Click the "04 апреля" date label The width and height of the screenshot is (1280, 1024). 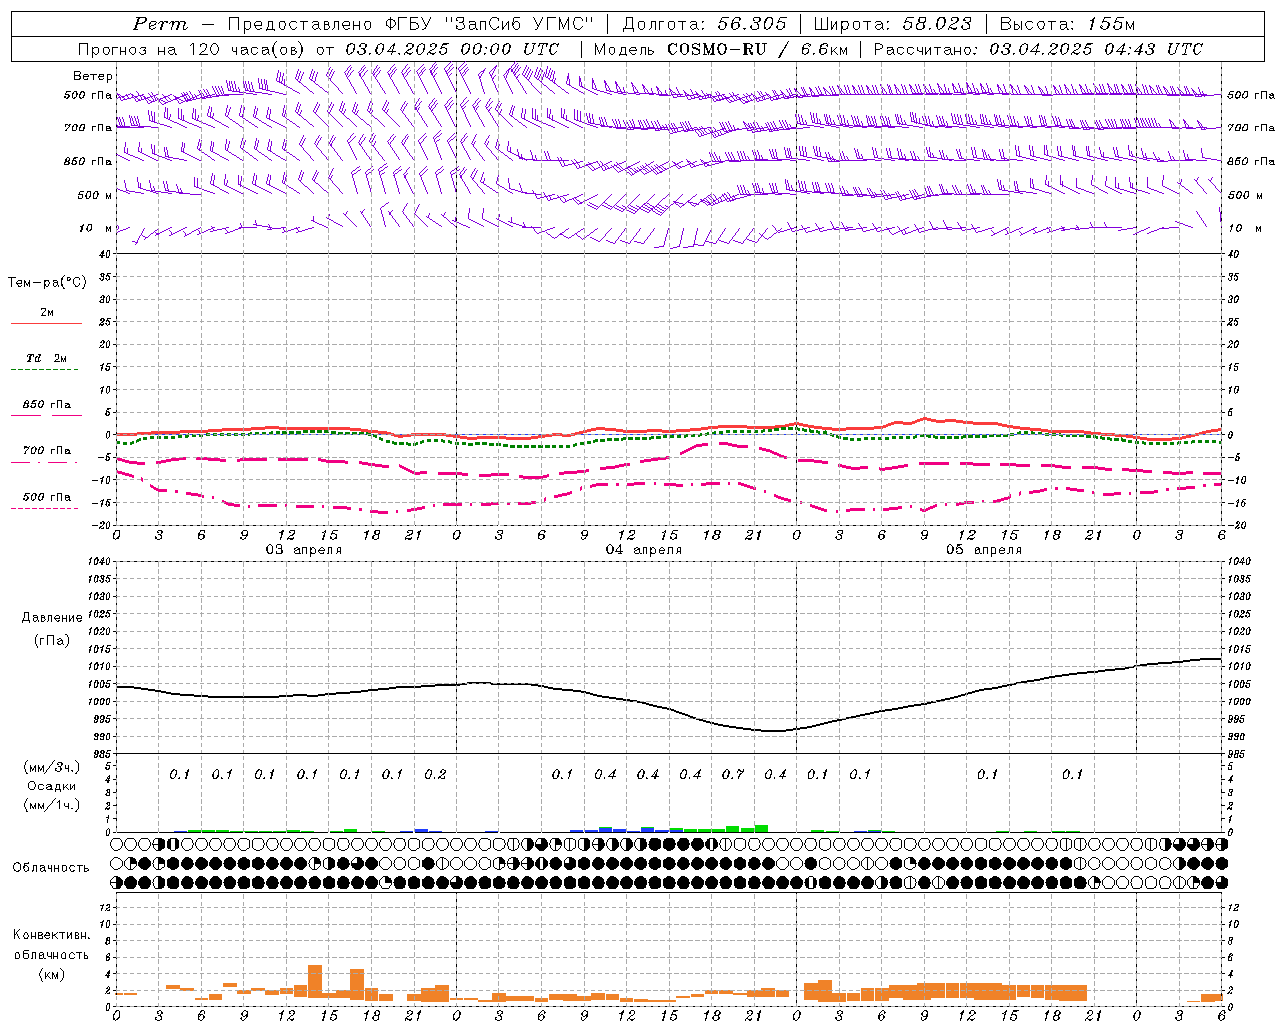[643, 550]
